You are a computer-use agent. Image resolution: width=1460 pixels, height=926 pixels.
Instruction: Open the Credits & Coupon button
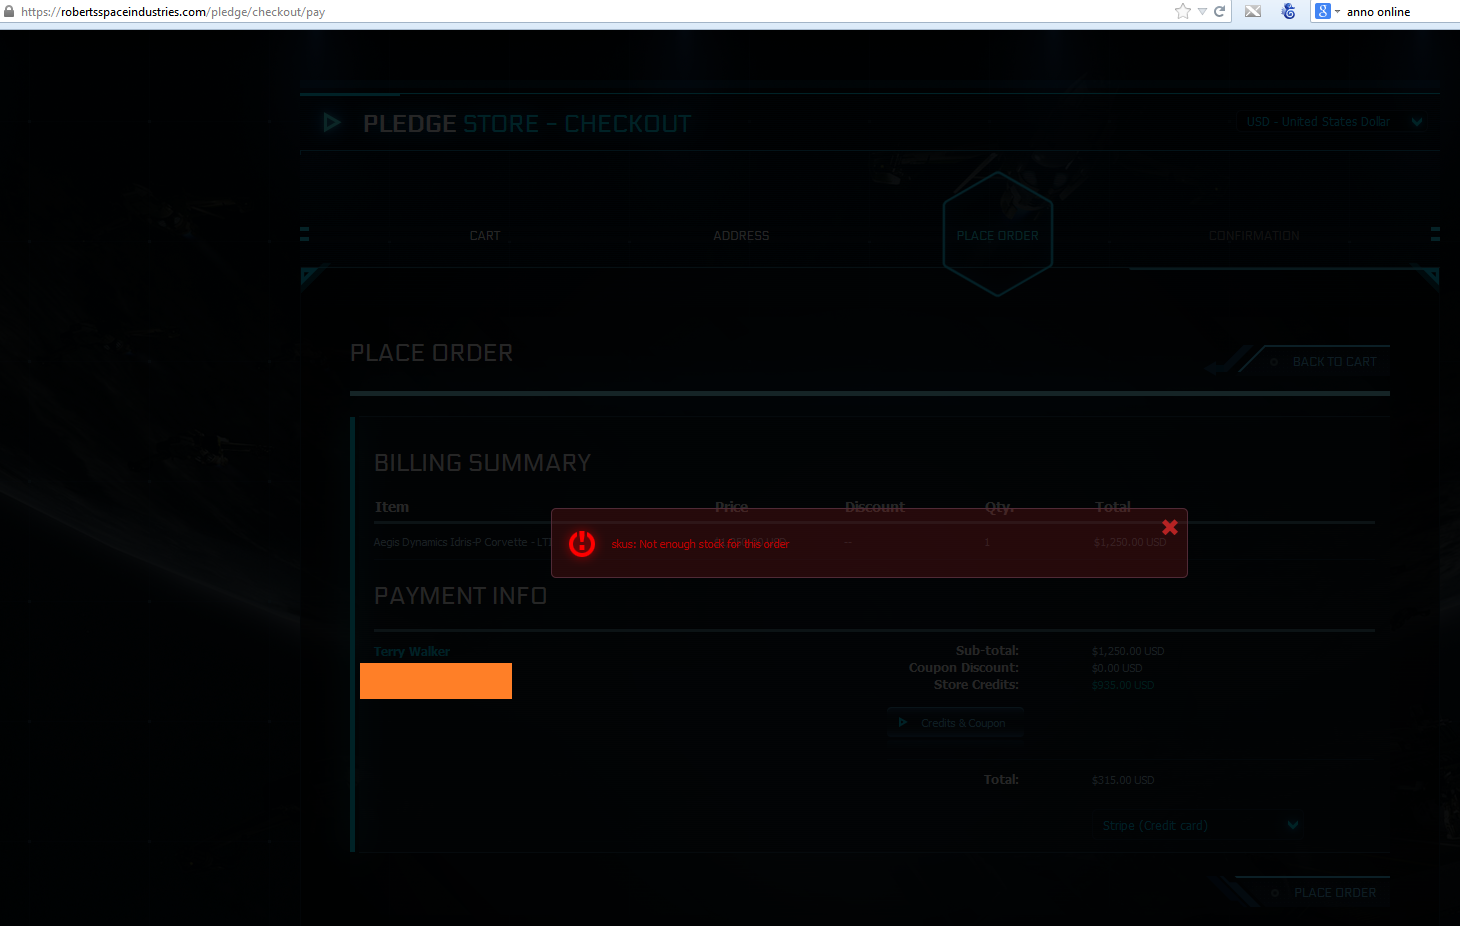955,723
